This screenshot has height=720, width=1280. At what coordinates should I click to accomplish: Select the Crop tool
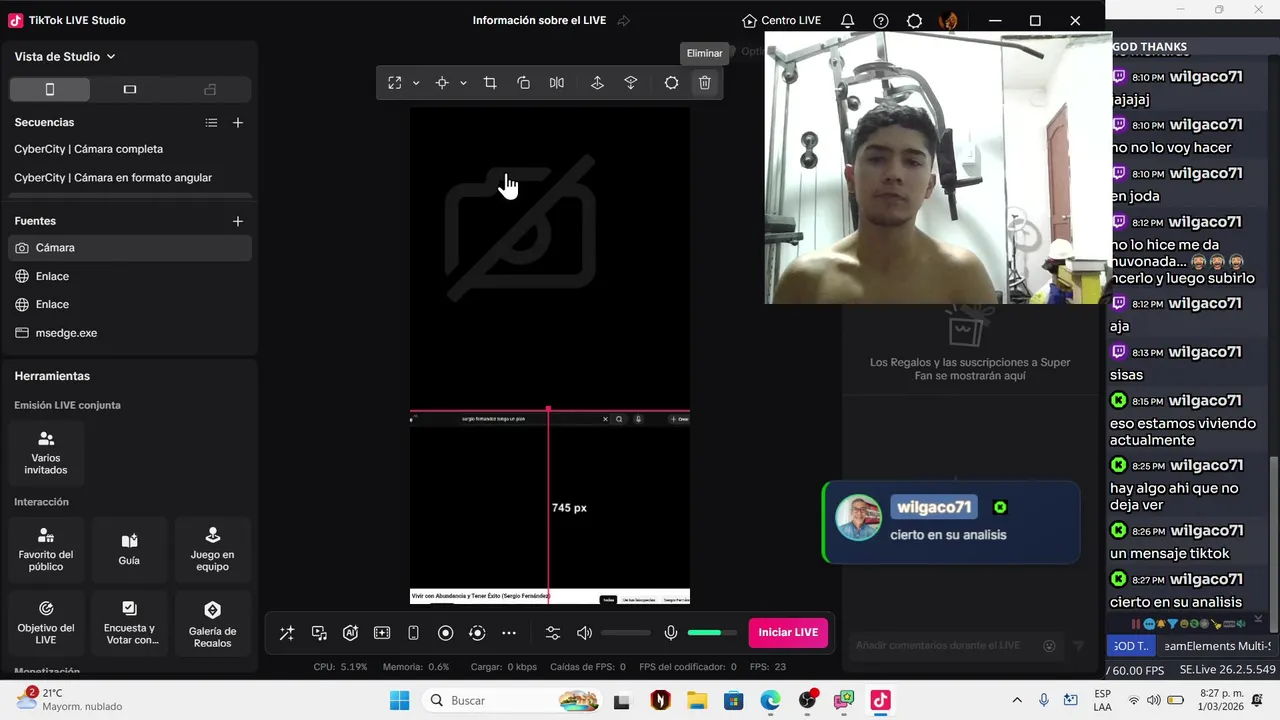point(490,83)
